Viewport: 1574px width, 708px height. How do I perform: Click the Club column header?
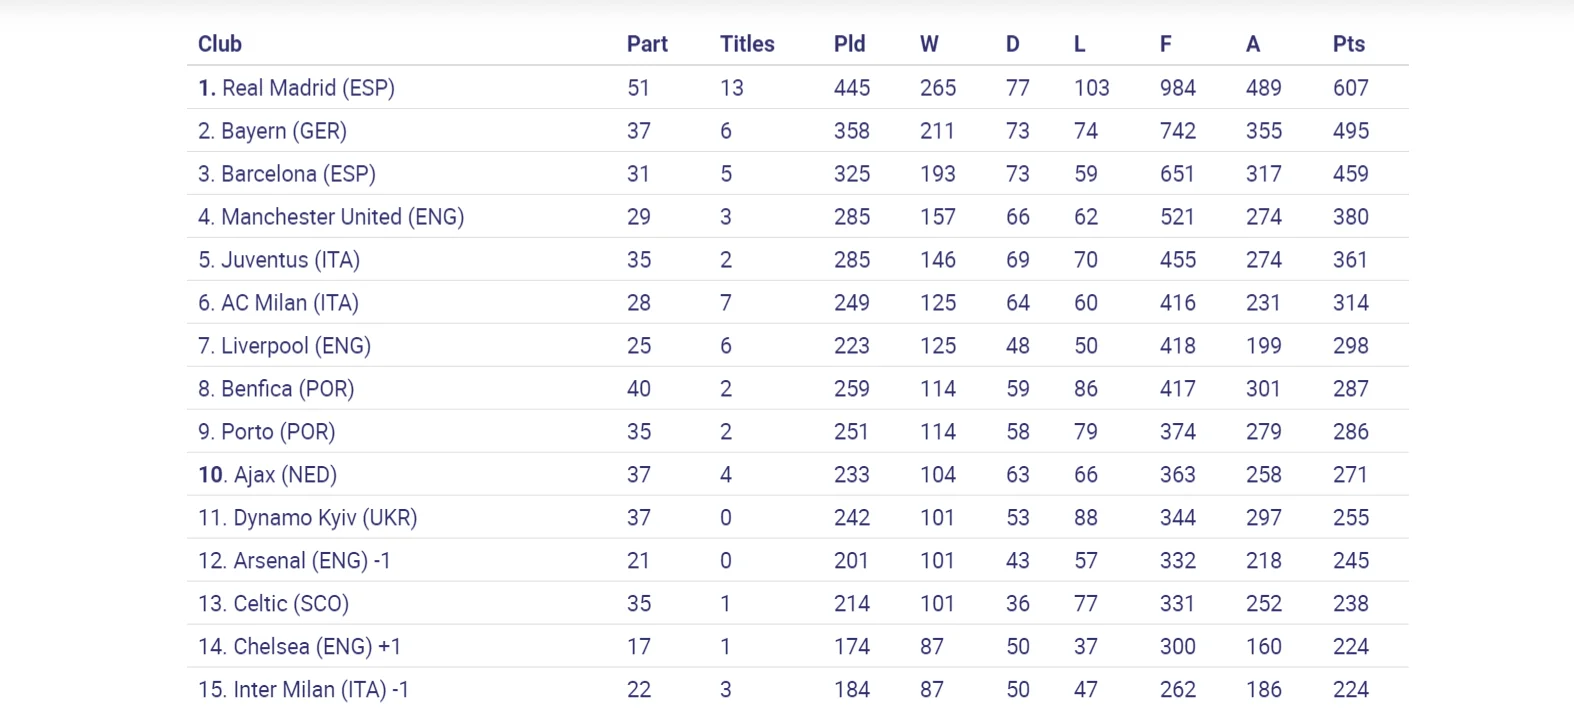click(x=219, y=44)
